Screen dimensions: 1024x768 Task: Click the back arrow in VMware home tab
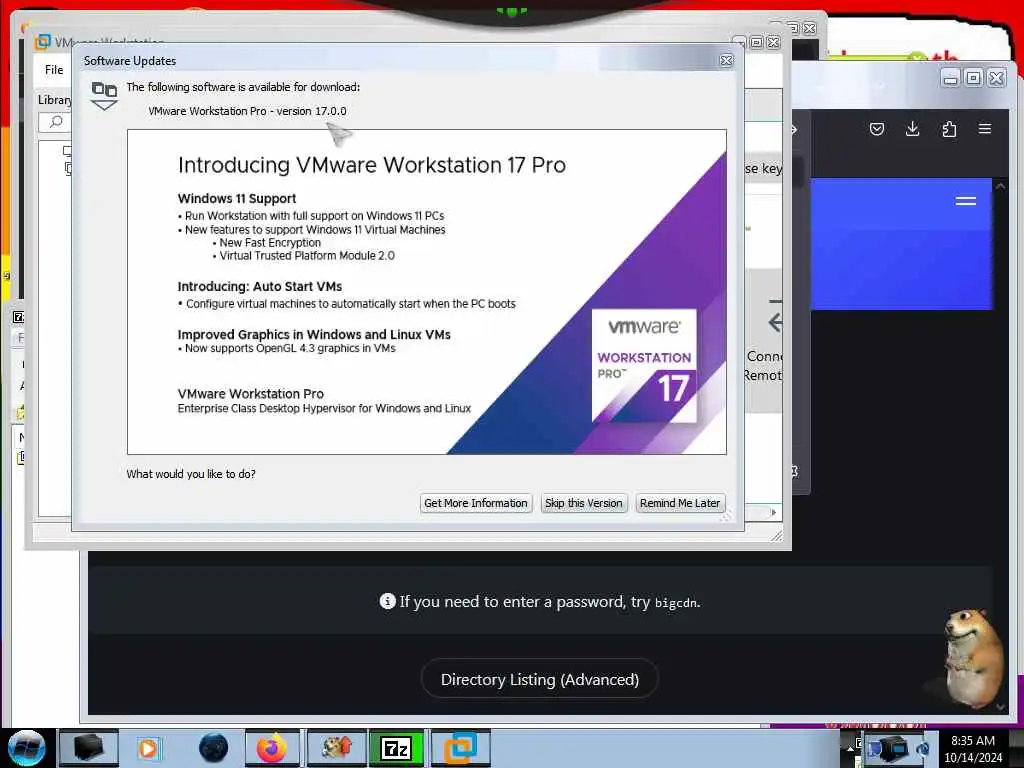click(775, 322)
